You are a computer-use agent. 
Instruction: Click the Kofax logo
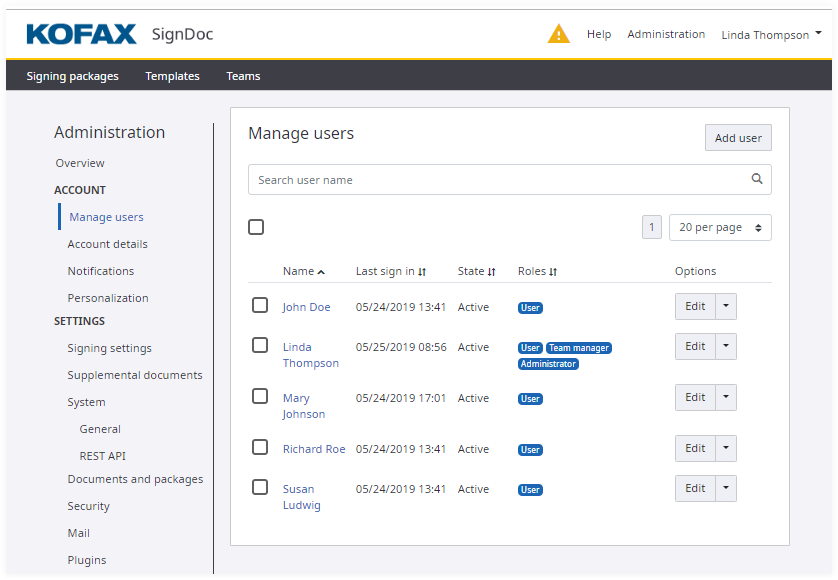click(81, 35)
